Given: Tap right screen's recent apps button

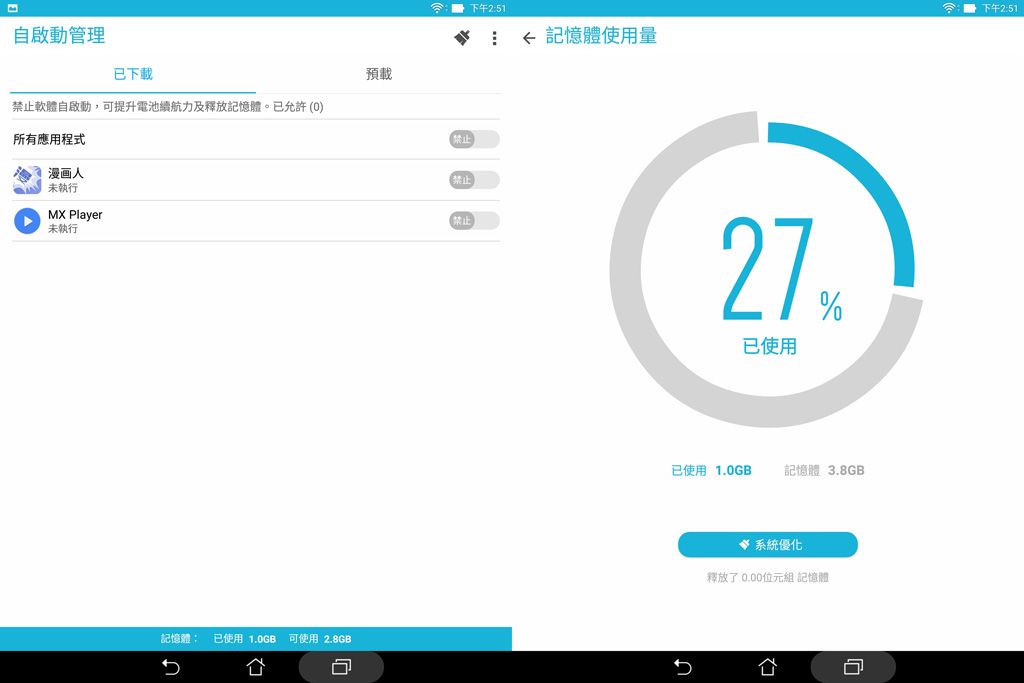Looking at the screenshot, I should pyautogui.click(x=853, y=667).
